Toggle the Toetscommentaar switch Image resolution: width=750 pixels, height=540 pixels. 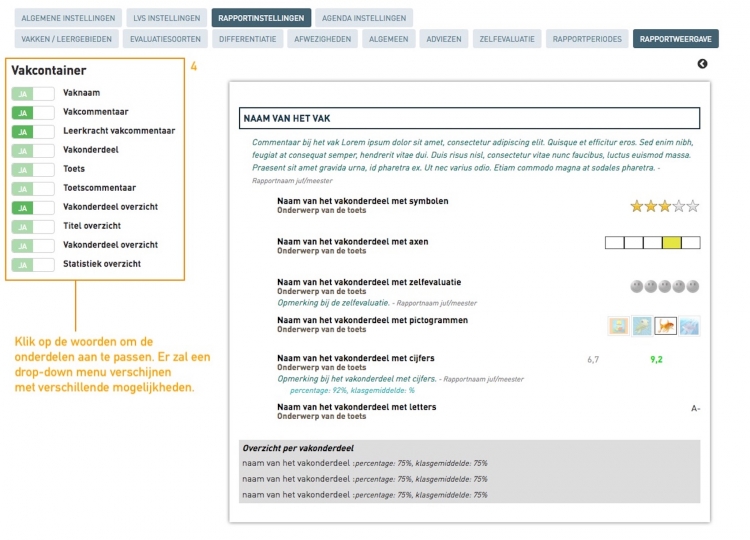pos(33,188)
